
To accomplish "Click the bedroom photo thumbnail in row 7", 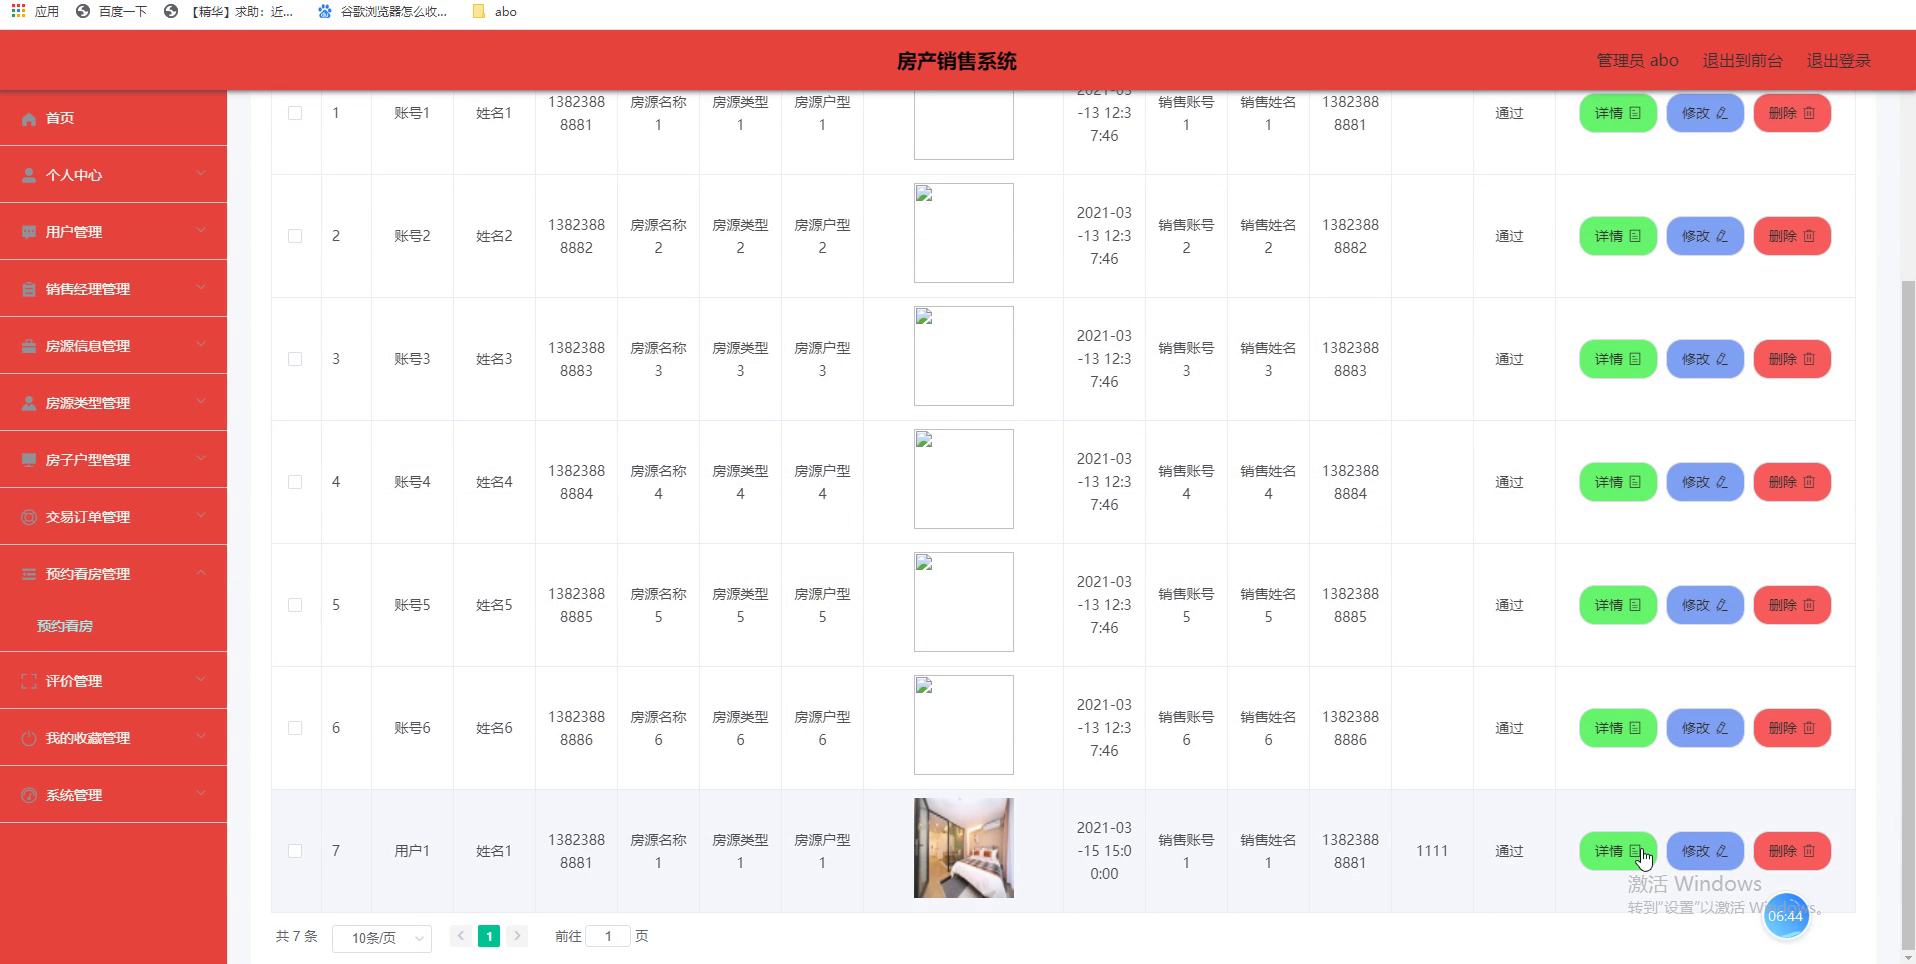I will (964, 848).
